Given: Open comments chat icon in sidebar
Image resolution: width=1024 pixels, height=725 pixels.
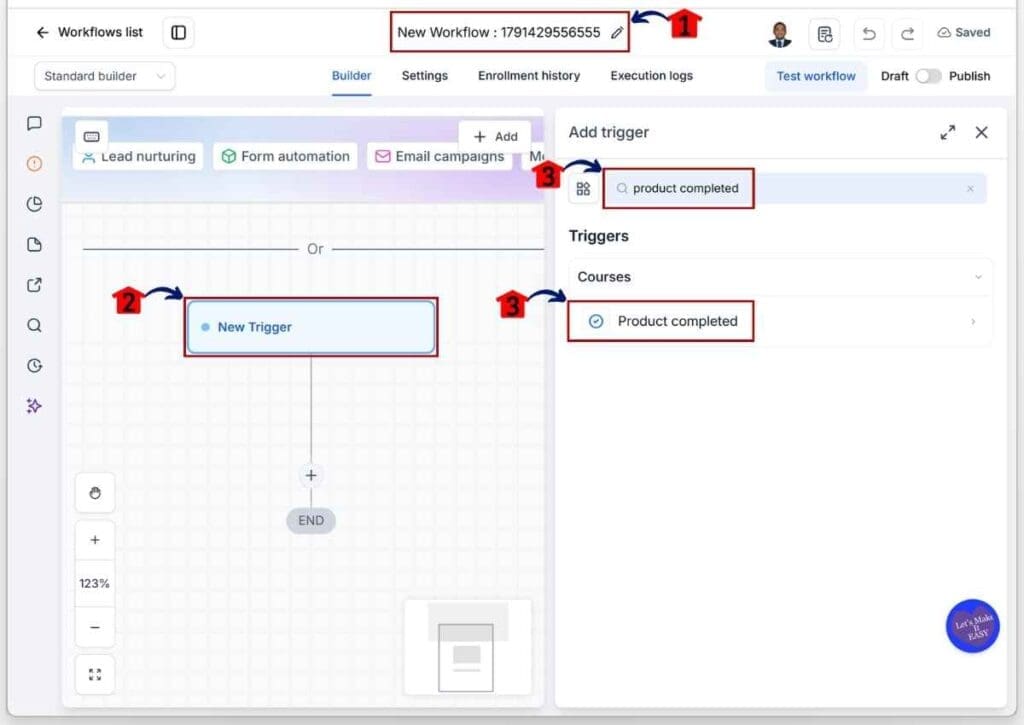Looking at the screenshot, I should [x=35, y=123].
